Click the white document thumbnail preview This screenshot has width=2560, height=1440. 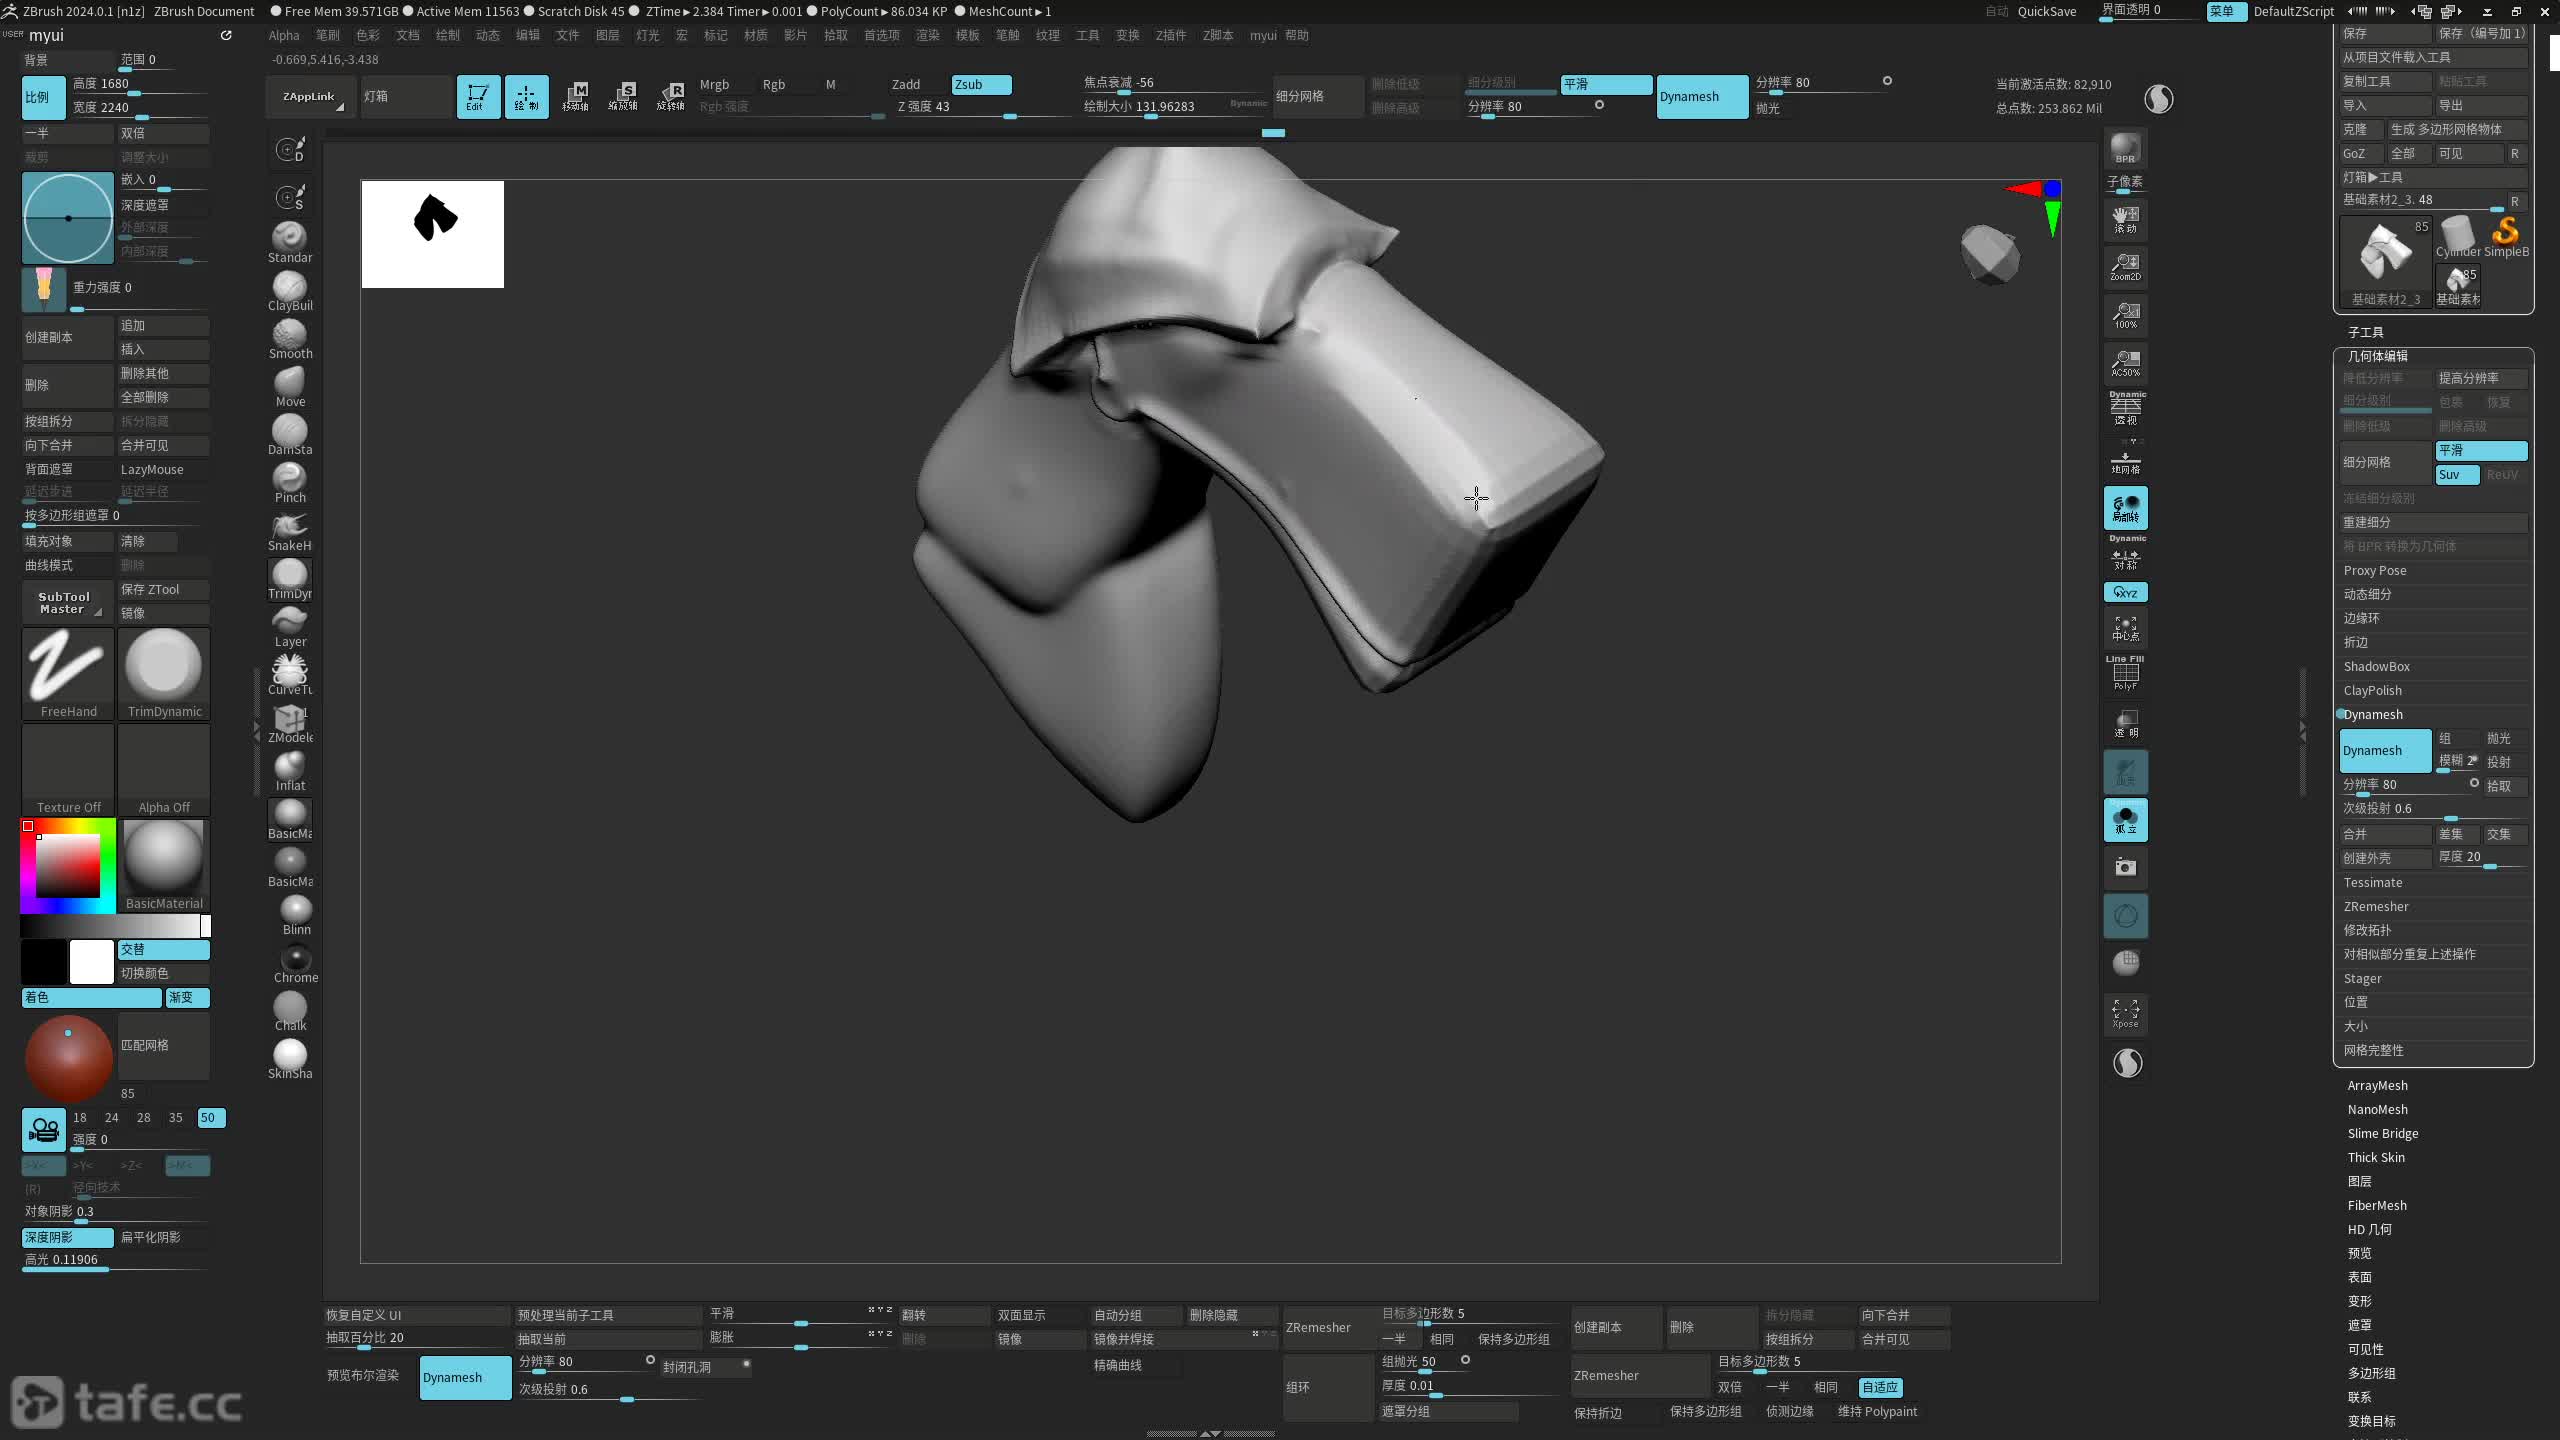[x=432, y=234]
